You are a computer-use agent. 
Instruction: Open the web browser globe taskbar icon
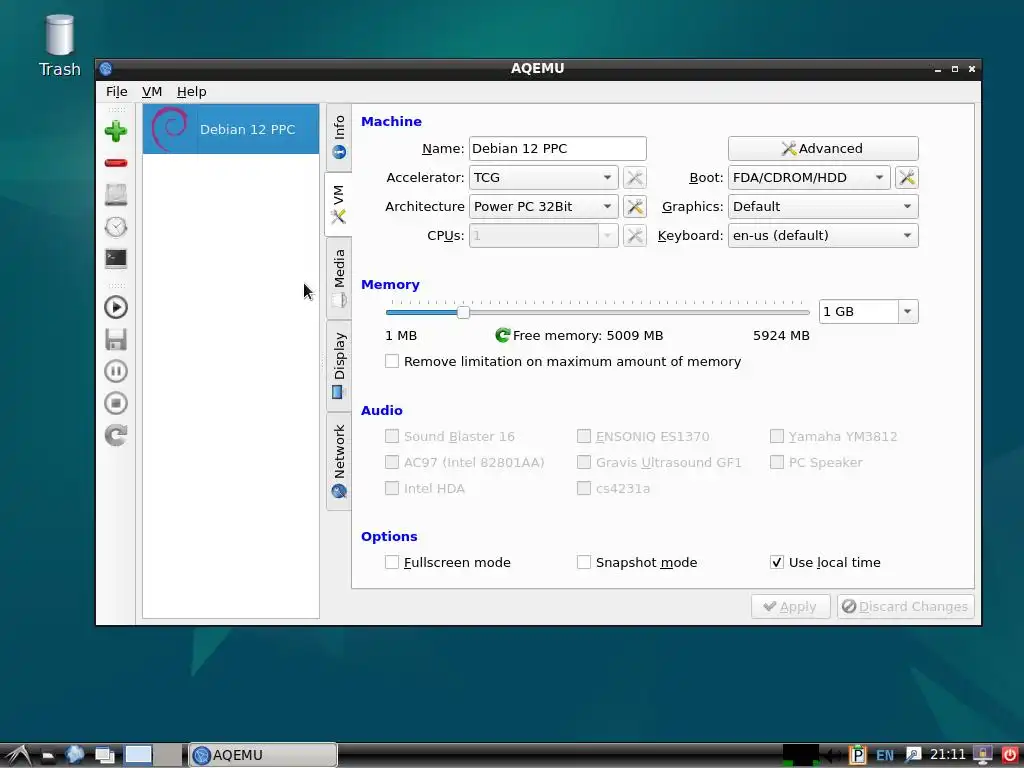(74, 755)
